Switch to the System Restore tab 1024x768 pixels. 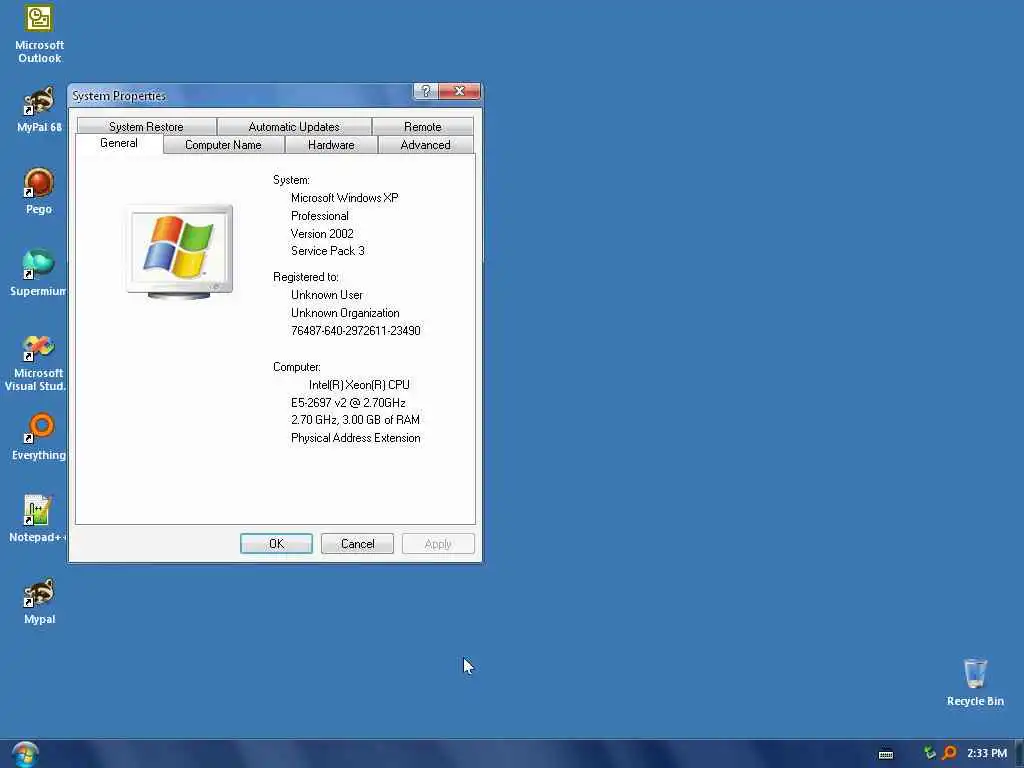point(146,127)
